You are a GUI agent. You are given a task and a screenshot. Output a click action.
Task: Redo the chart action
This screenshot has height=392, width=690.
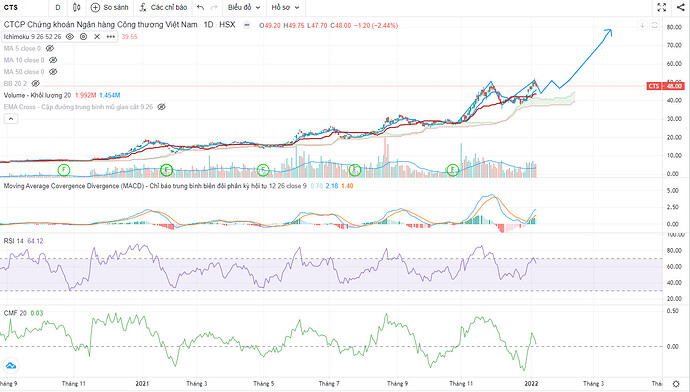[214, 7]
